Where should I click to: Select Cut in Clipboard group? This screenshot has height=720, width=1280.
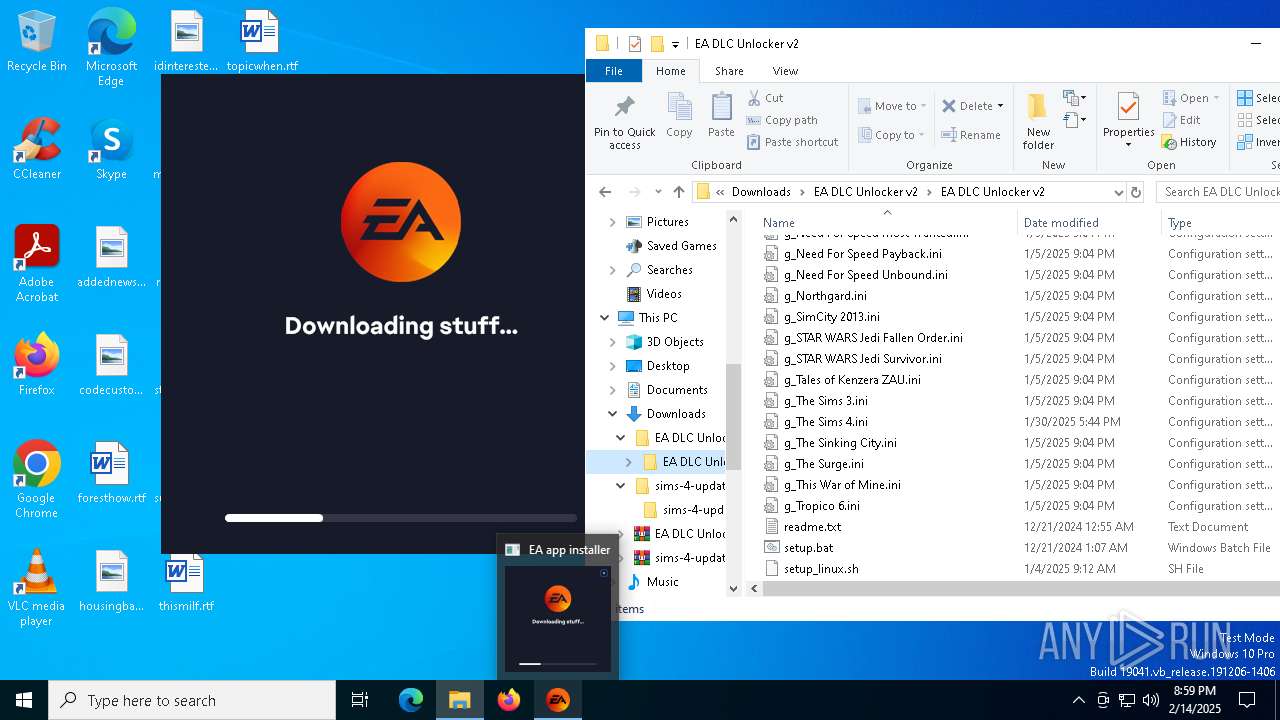click(766, 98)
